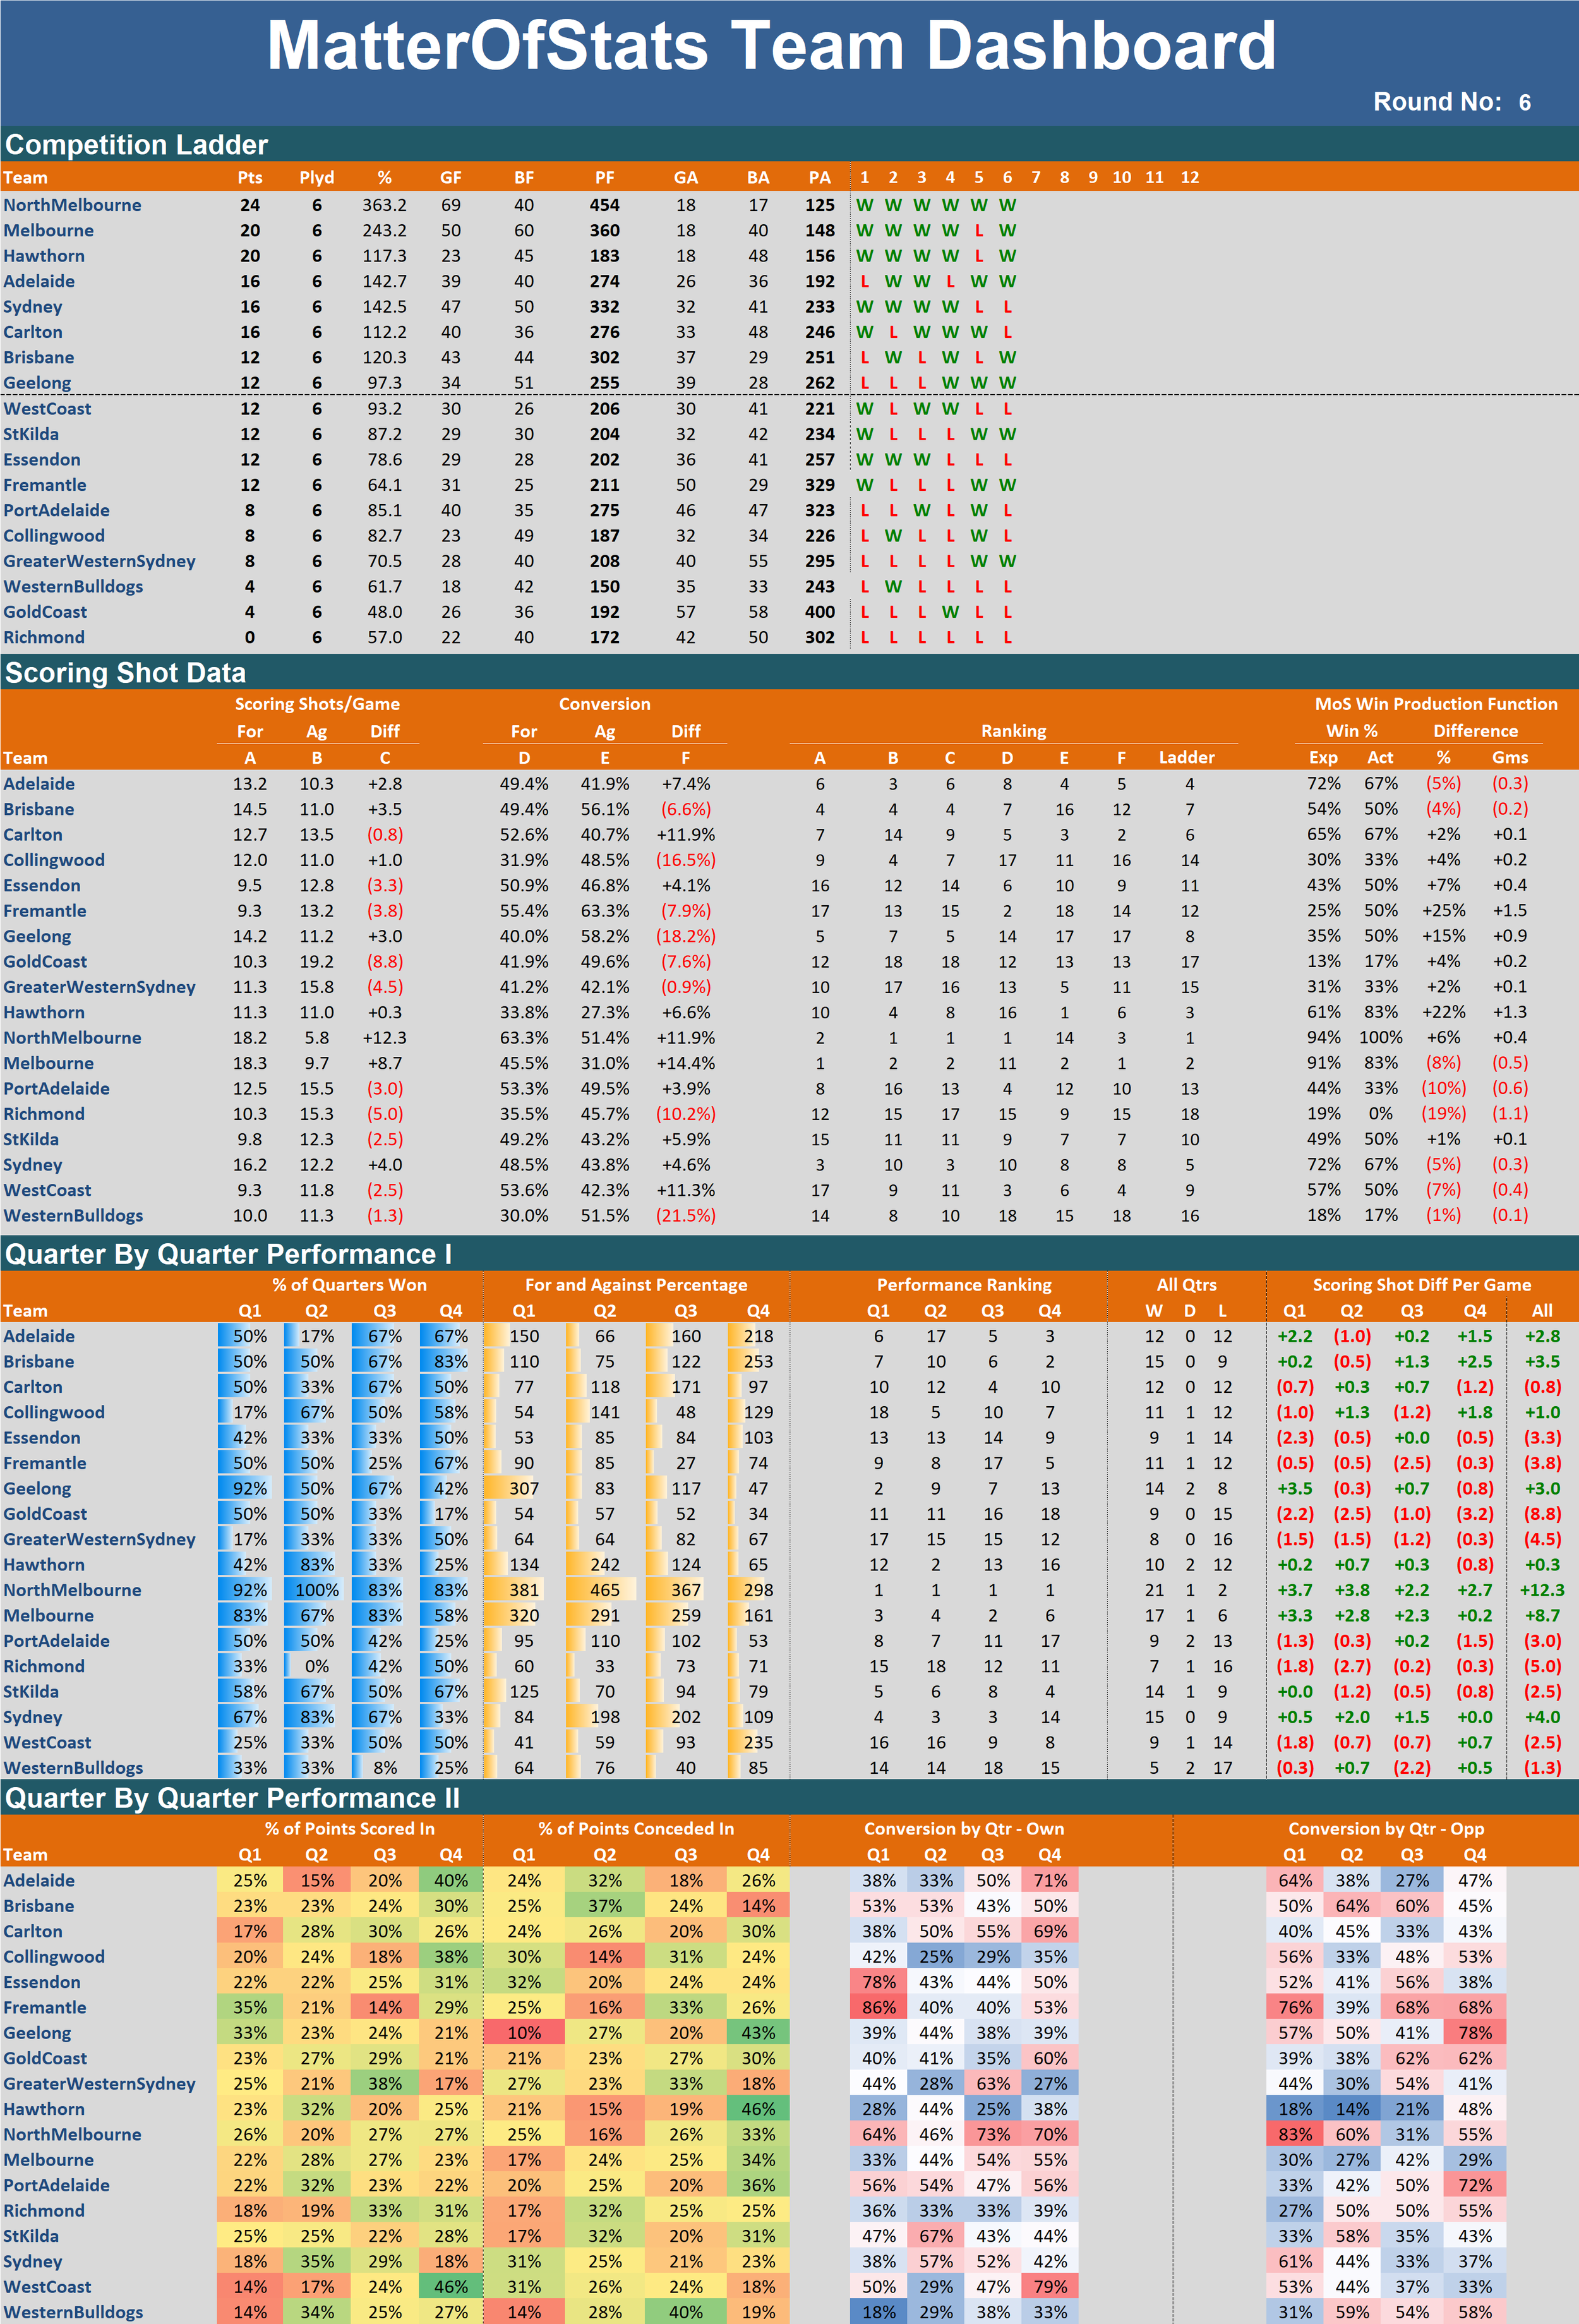
Task: Click the Melbourne team name in Scoring Shot Data
Action: coord(48,1063)
